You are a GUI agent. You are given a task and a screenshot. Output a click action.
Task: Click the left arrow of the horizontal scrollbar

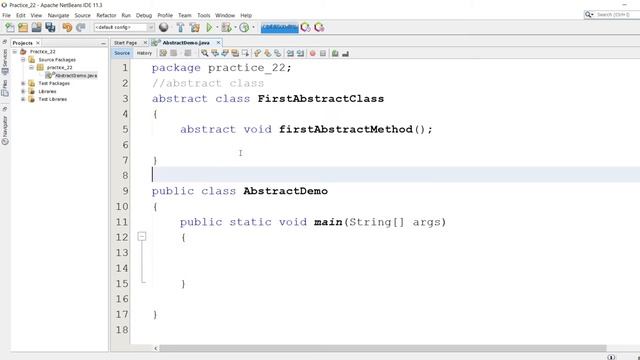pyautogui.click(x=156, y=348)
